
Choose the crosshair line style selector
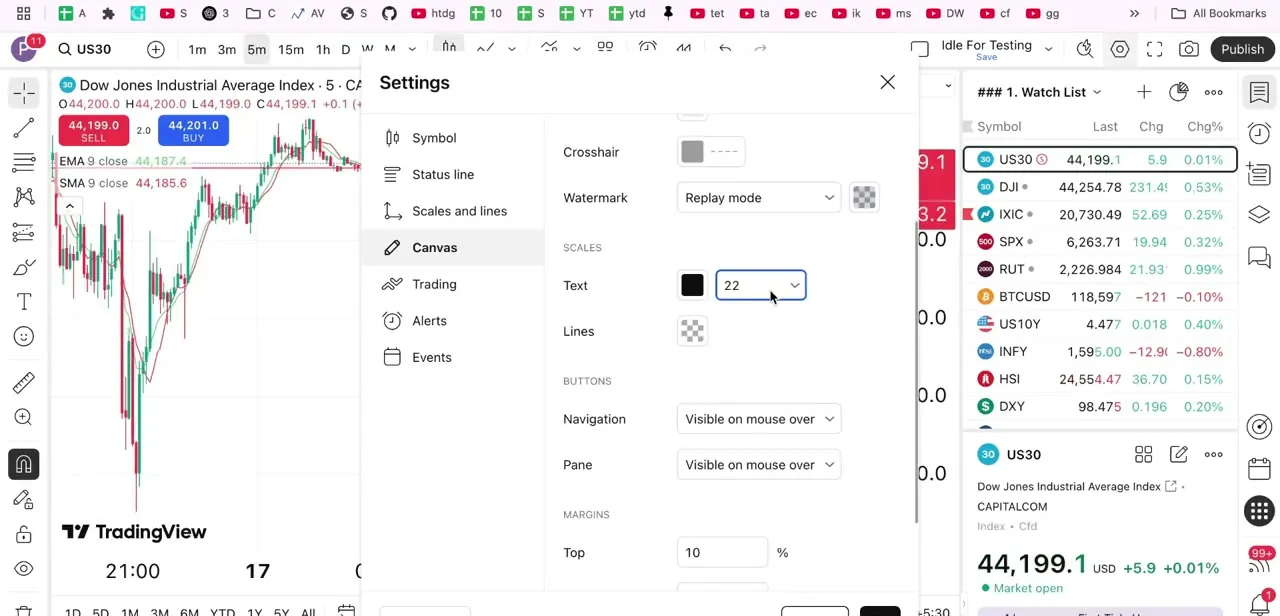[x=724, y=152]
